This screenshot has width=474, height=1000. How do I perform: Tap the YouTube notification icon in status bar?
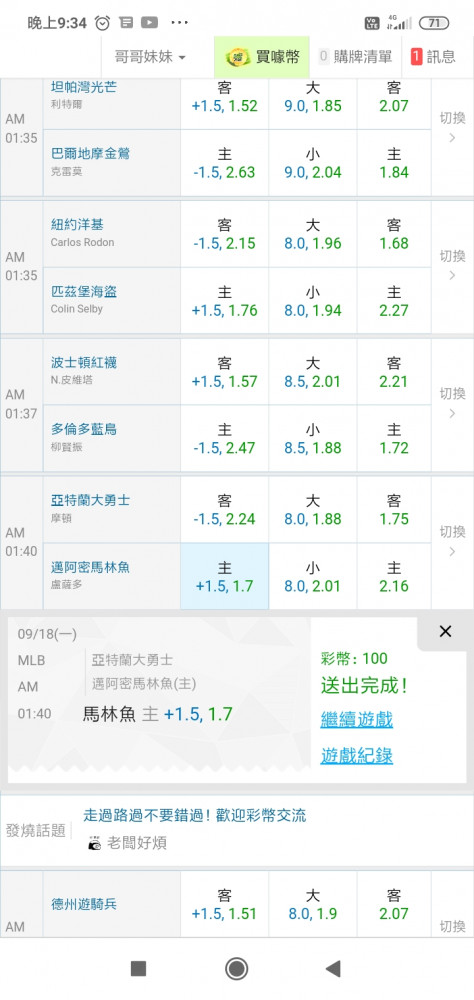pos(149,23)
